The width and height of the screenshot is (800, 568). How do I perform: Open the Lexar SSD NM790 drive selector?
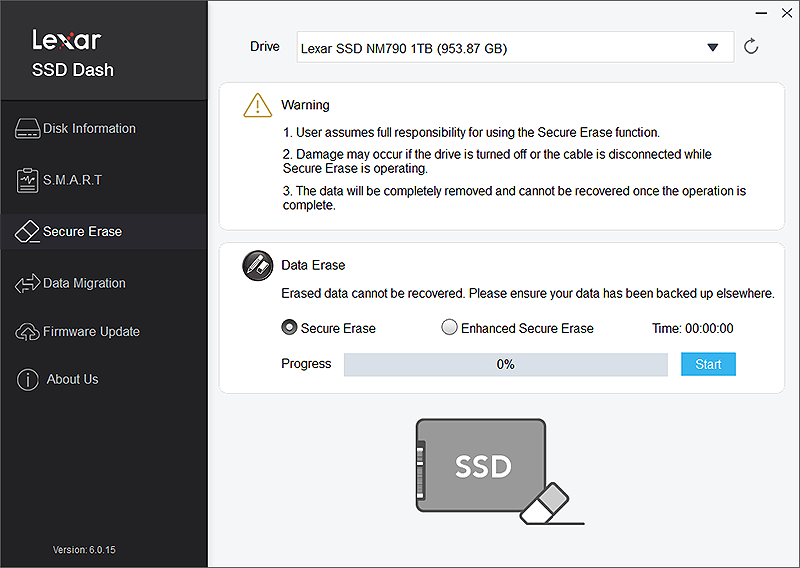tap(500, 47)
